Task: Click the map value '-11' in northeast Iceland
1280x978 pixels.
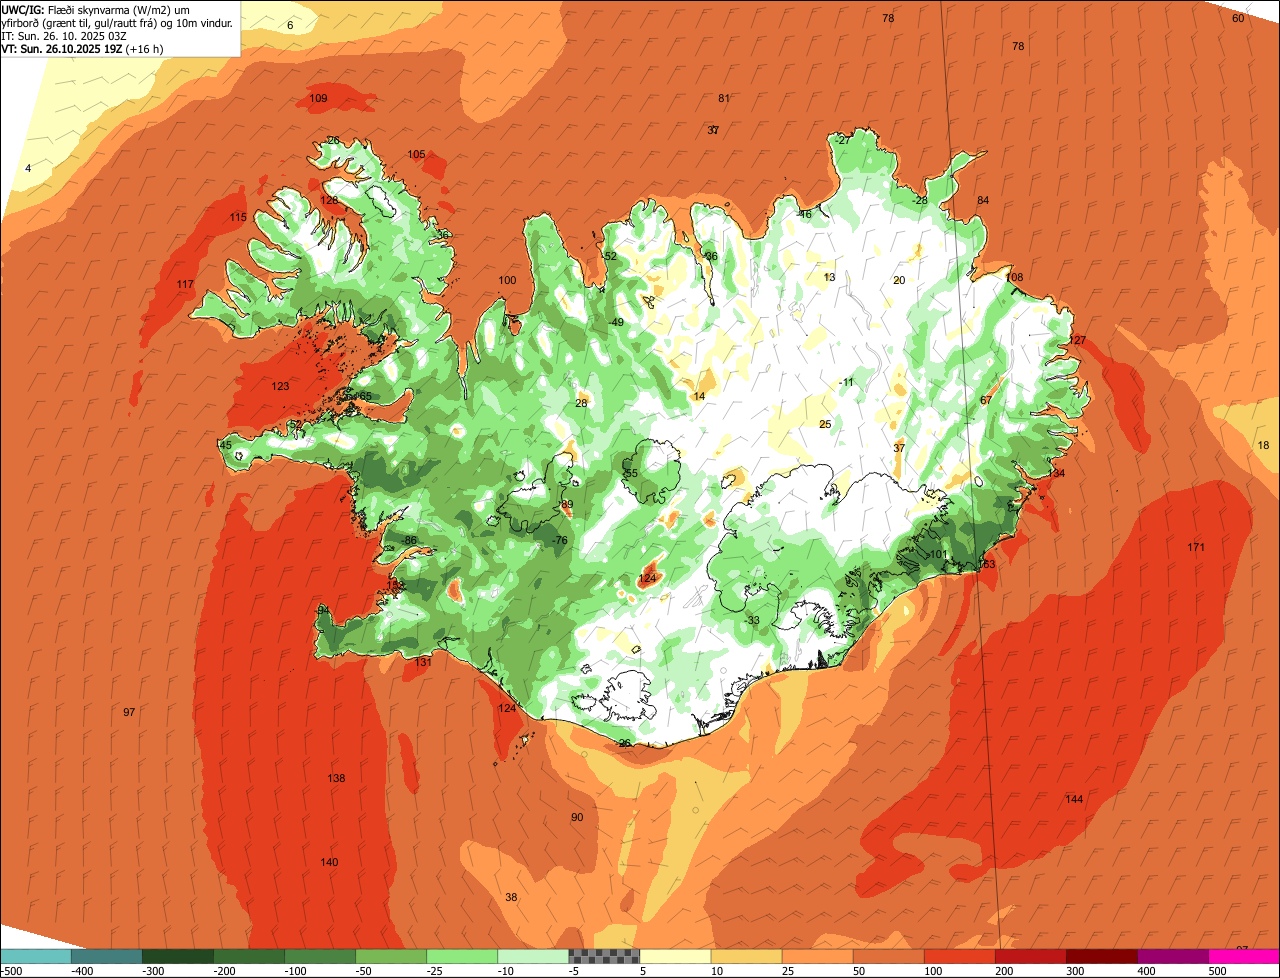Action: point(846,382)
